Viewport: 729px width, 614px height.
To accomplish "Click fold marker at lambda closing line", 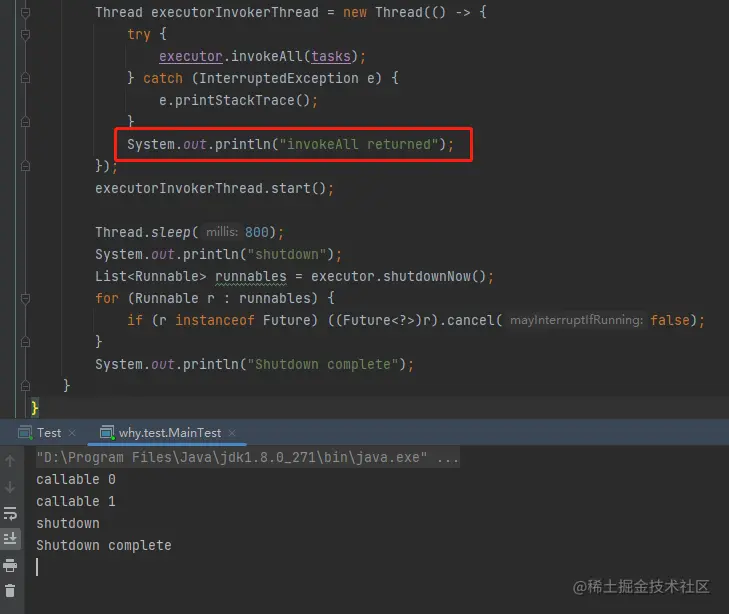I will pyautogui.click(x=26, y=166).
